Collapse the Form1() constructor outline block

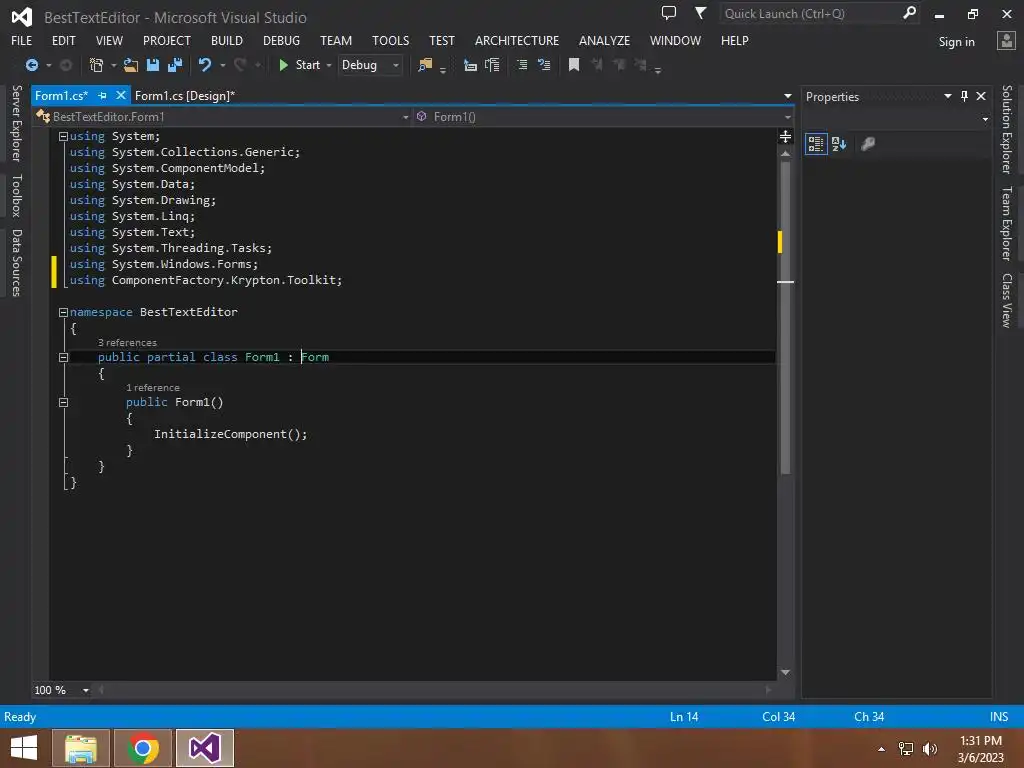tap(63, 402)
